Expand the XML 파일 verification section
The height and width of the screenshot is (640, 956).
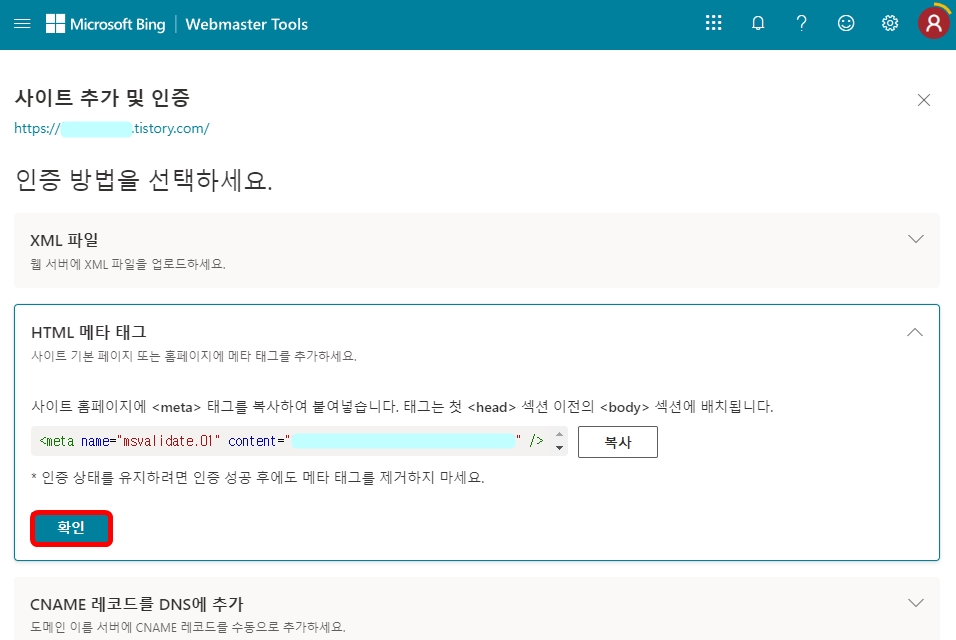pos(915,239)
